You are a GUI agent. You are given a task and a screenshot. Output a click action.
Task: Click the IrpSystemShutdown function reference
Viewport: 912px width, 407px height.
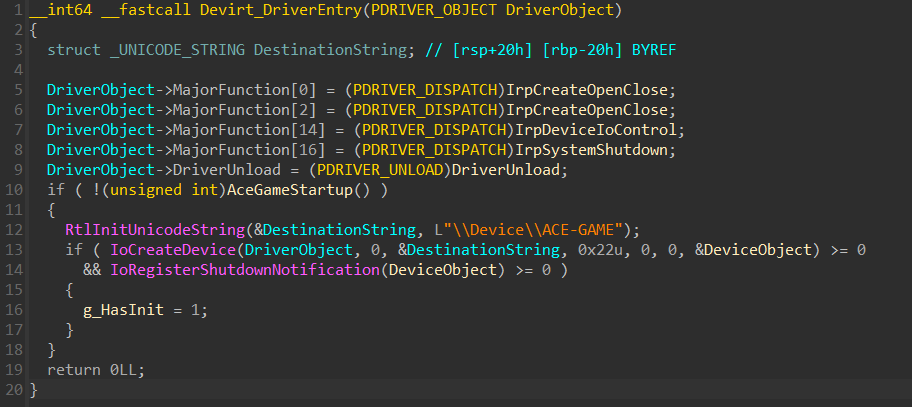tap(592, 150)
